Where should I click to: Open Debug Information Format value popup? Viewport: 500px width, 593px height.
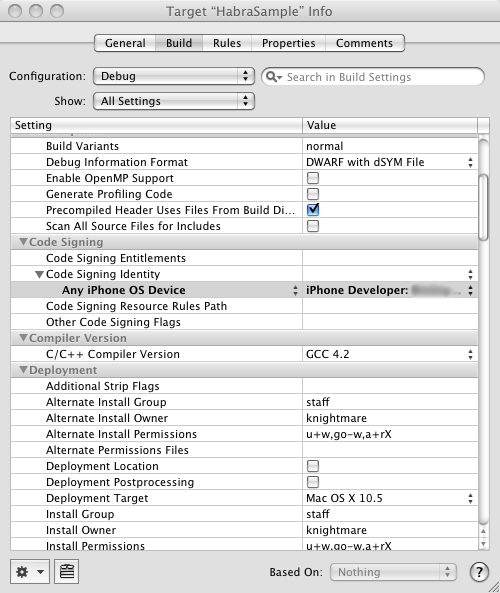coord(470,162)
